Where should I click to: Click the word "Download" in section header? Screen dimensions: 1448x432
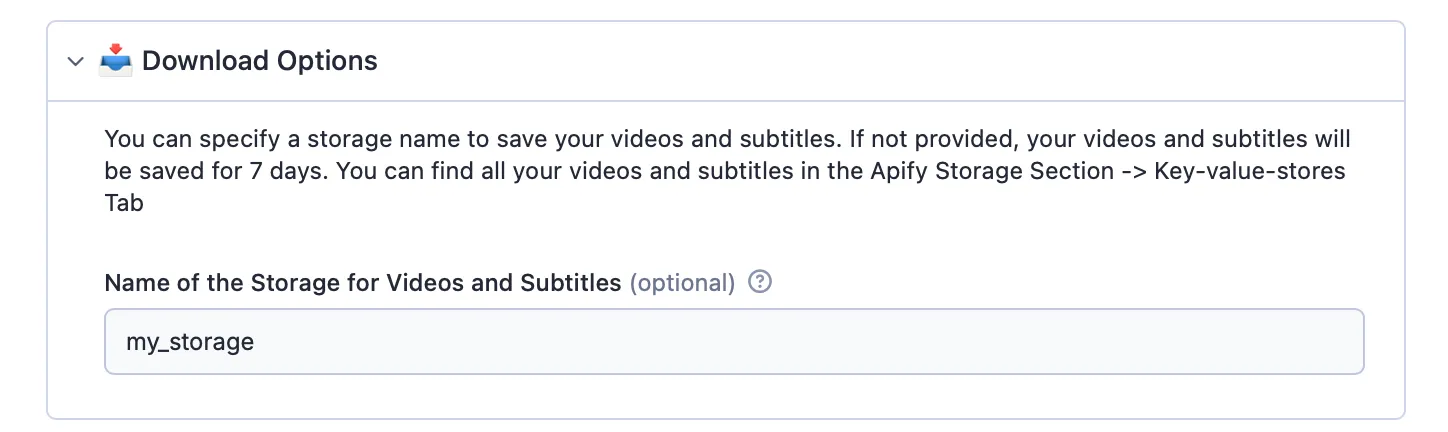(206, 61)
